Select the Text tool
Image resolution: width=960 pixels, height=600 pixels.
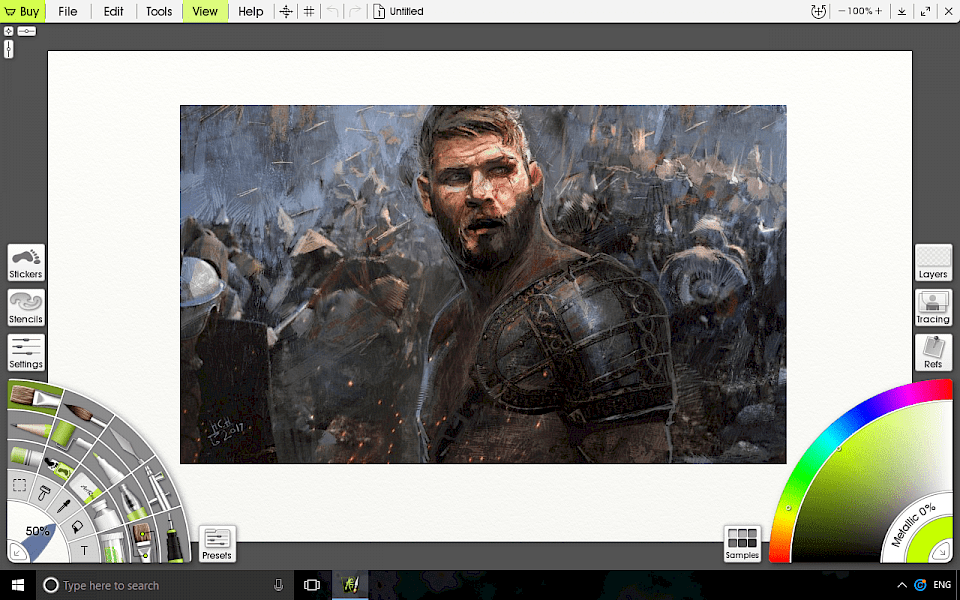click(x=84, y=550)
